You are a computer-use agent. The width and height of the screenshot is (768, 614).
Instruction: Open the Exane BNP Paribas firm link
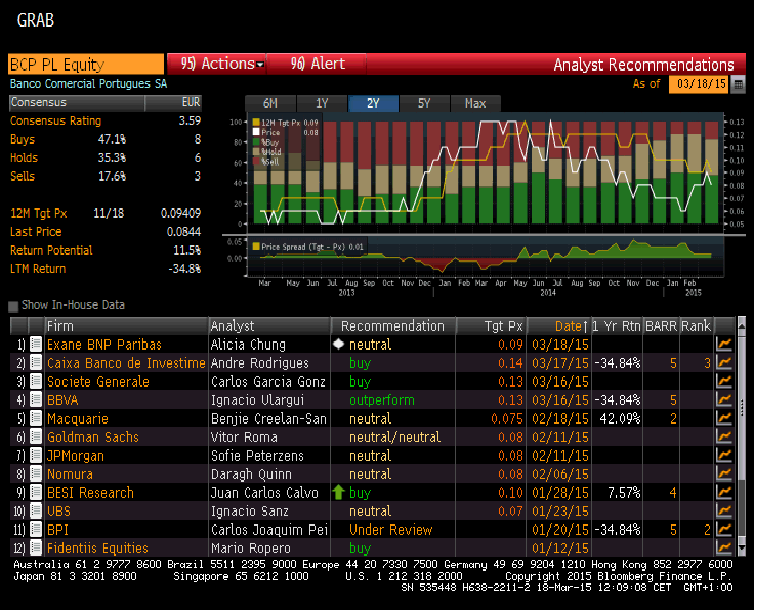point(104,345)
